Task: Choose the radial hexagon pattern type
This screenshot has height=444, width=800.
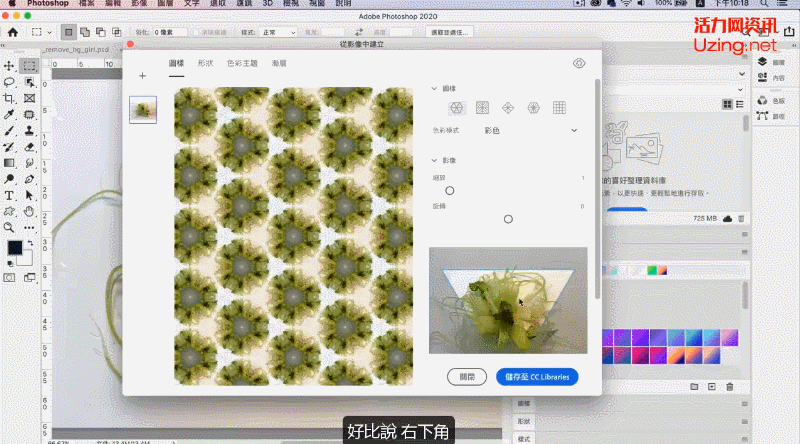Action: 534,108
